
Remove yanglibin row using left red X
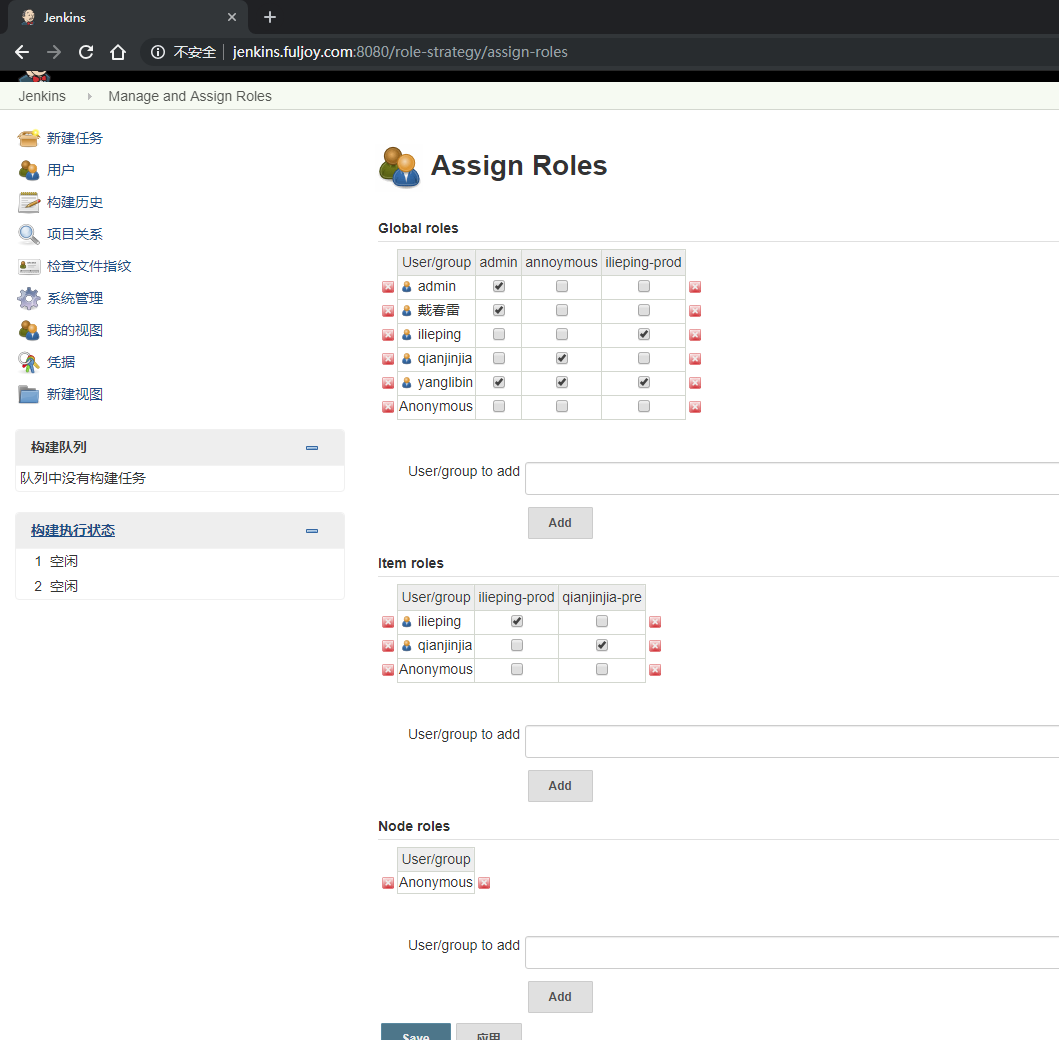click(388, 383)
